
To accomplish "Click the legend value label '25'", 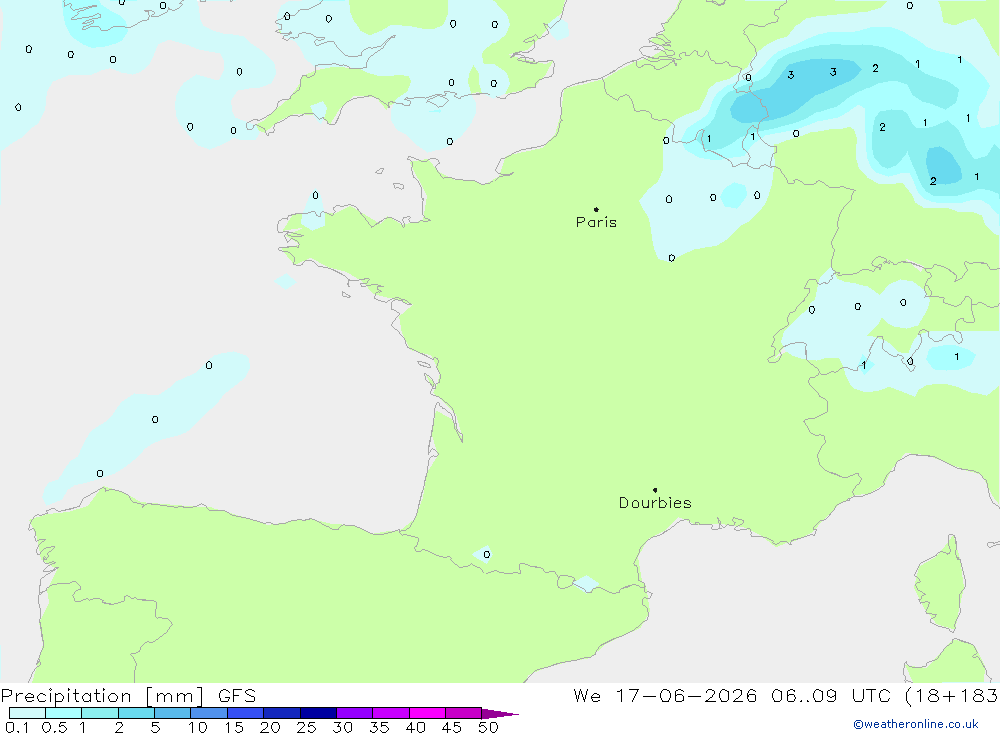I will [306, 727].
